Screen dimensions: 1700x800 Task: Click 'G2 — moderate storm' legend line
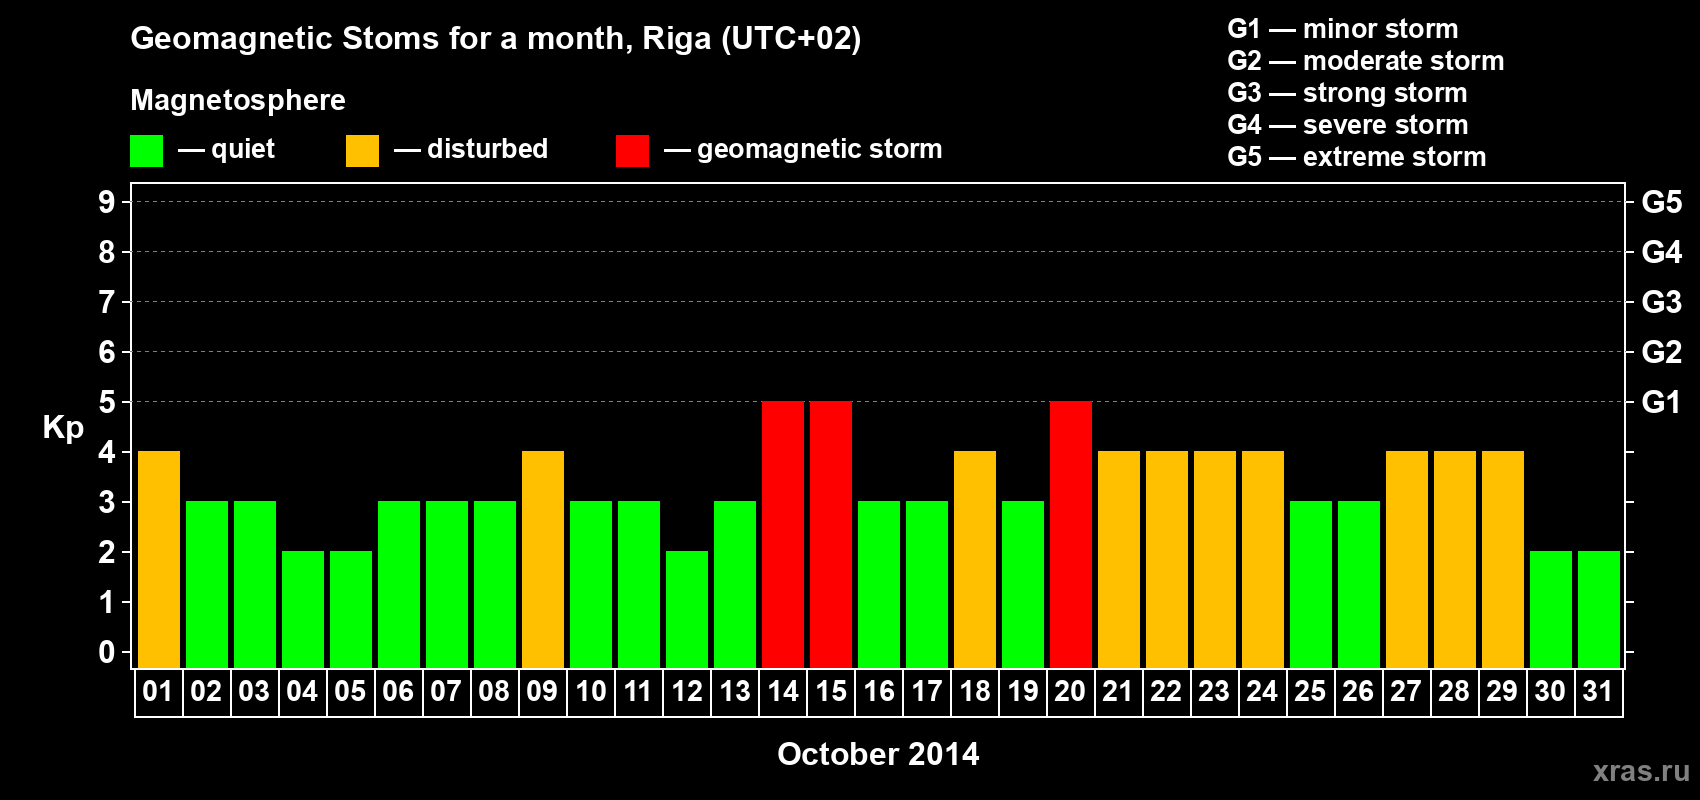(1366, 61)
